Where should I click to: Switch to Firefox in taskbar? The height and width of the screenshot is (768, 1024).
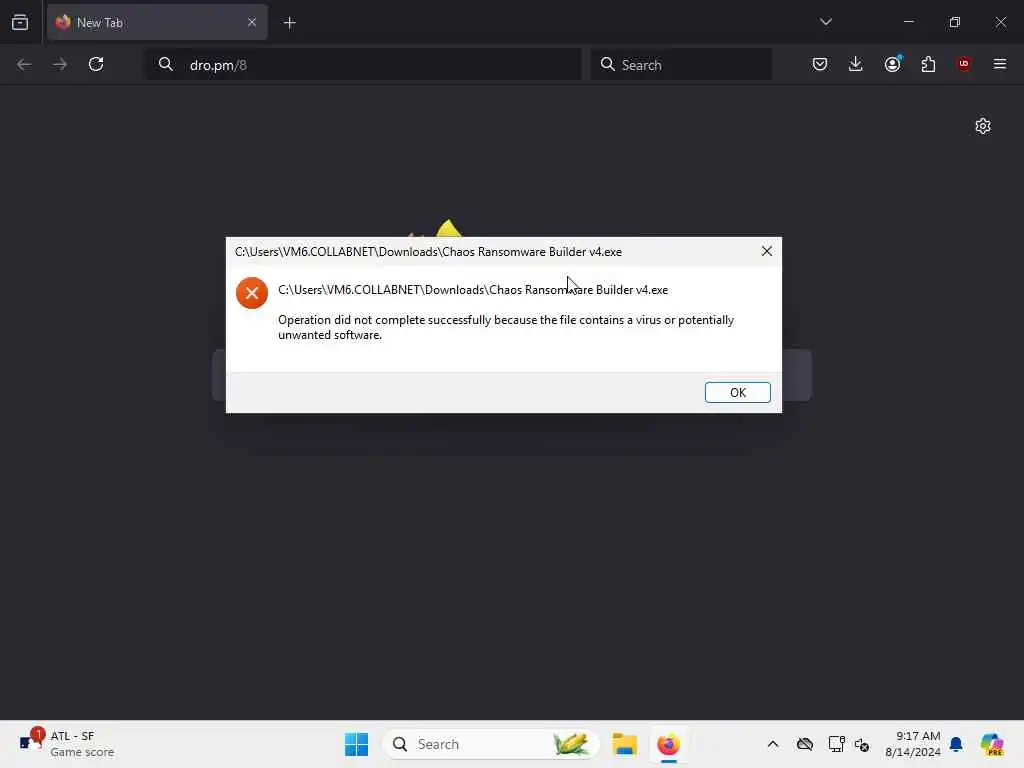pos(668,744)
